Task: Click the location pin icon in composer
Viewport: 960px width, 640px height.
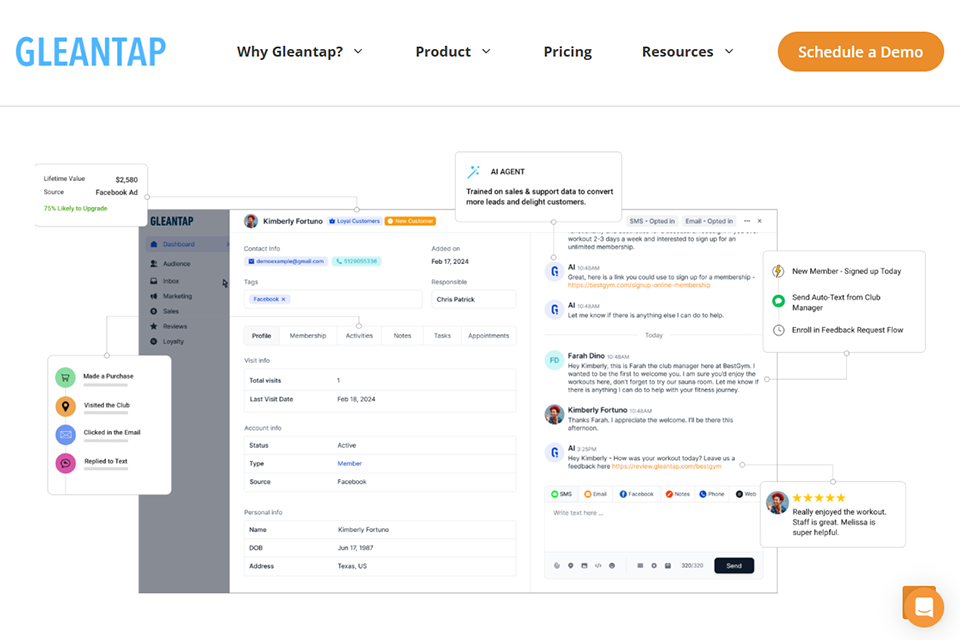Action: (x=570, y=566)
